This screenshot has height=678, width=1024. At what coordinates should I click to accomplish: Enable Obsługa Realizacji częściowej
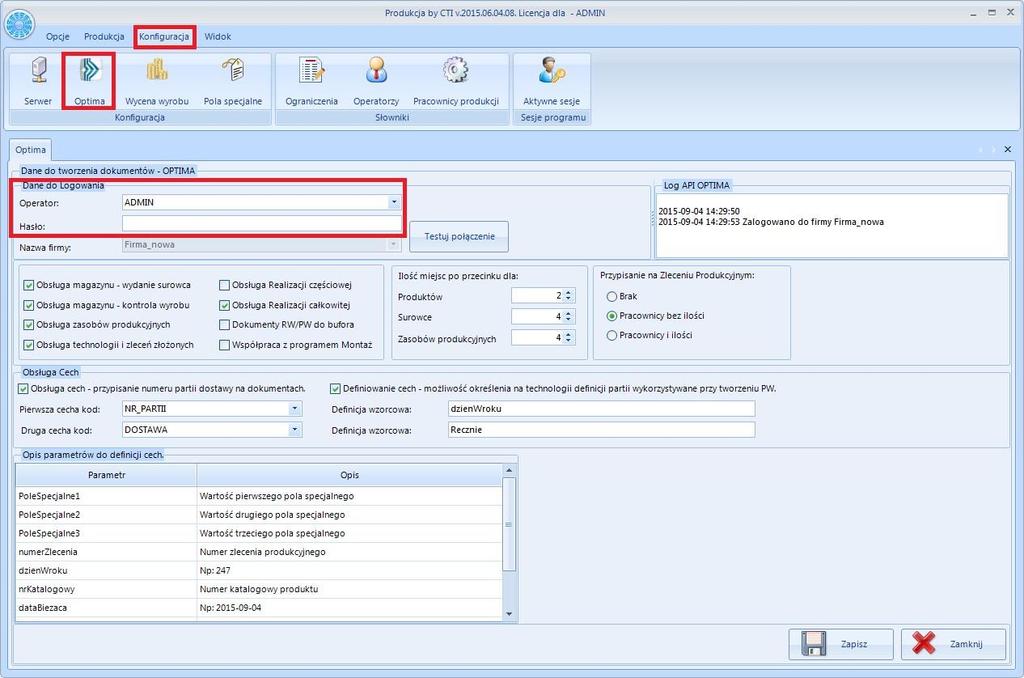225,285
